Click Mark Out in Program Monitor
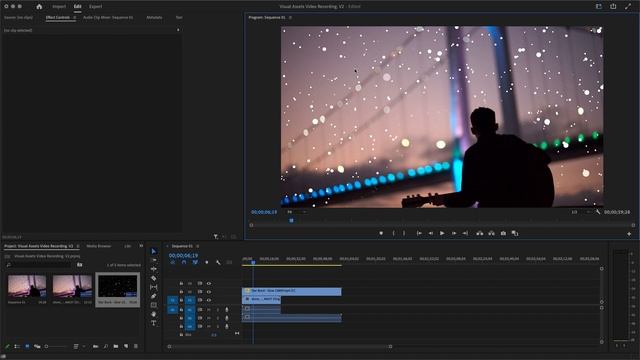The image size is (640, 360). click(404, 233)
